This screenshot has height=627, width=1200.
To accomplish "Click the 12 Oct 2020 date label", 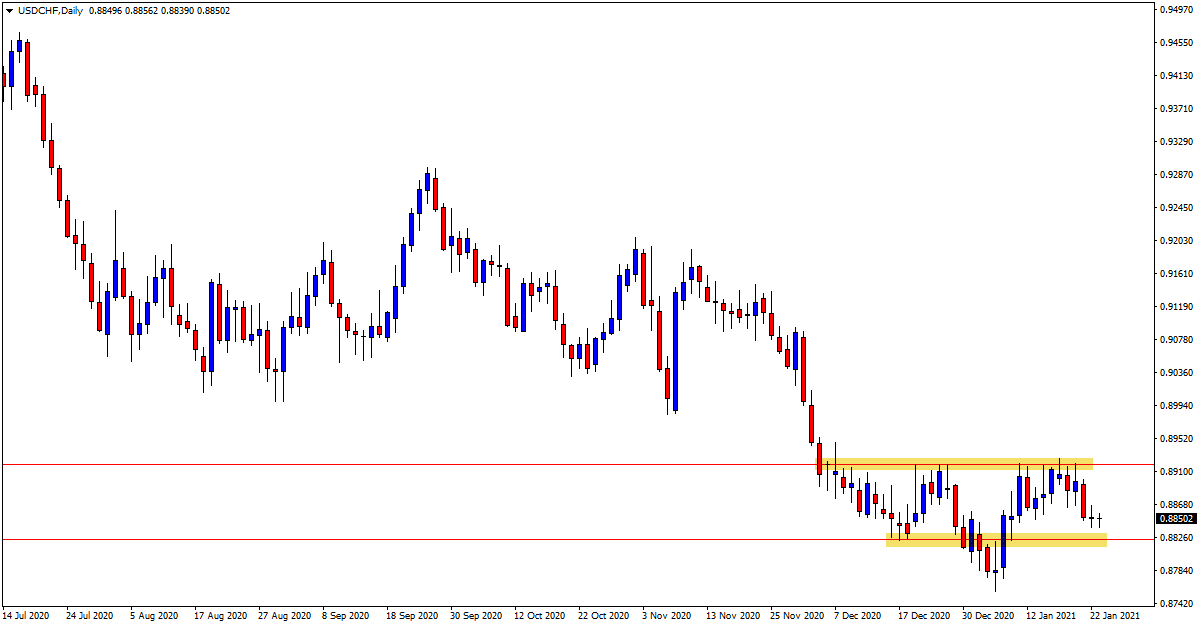I will pyautogui.click(x=538, y=616).
